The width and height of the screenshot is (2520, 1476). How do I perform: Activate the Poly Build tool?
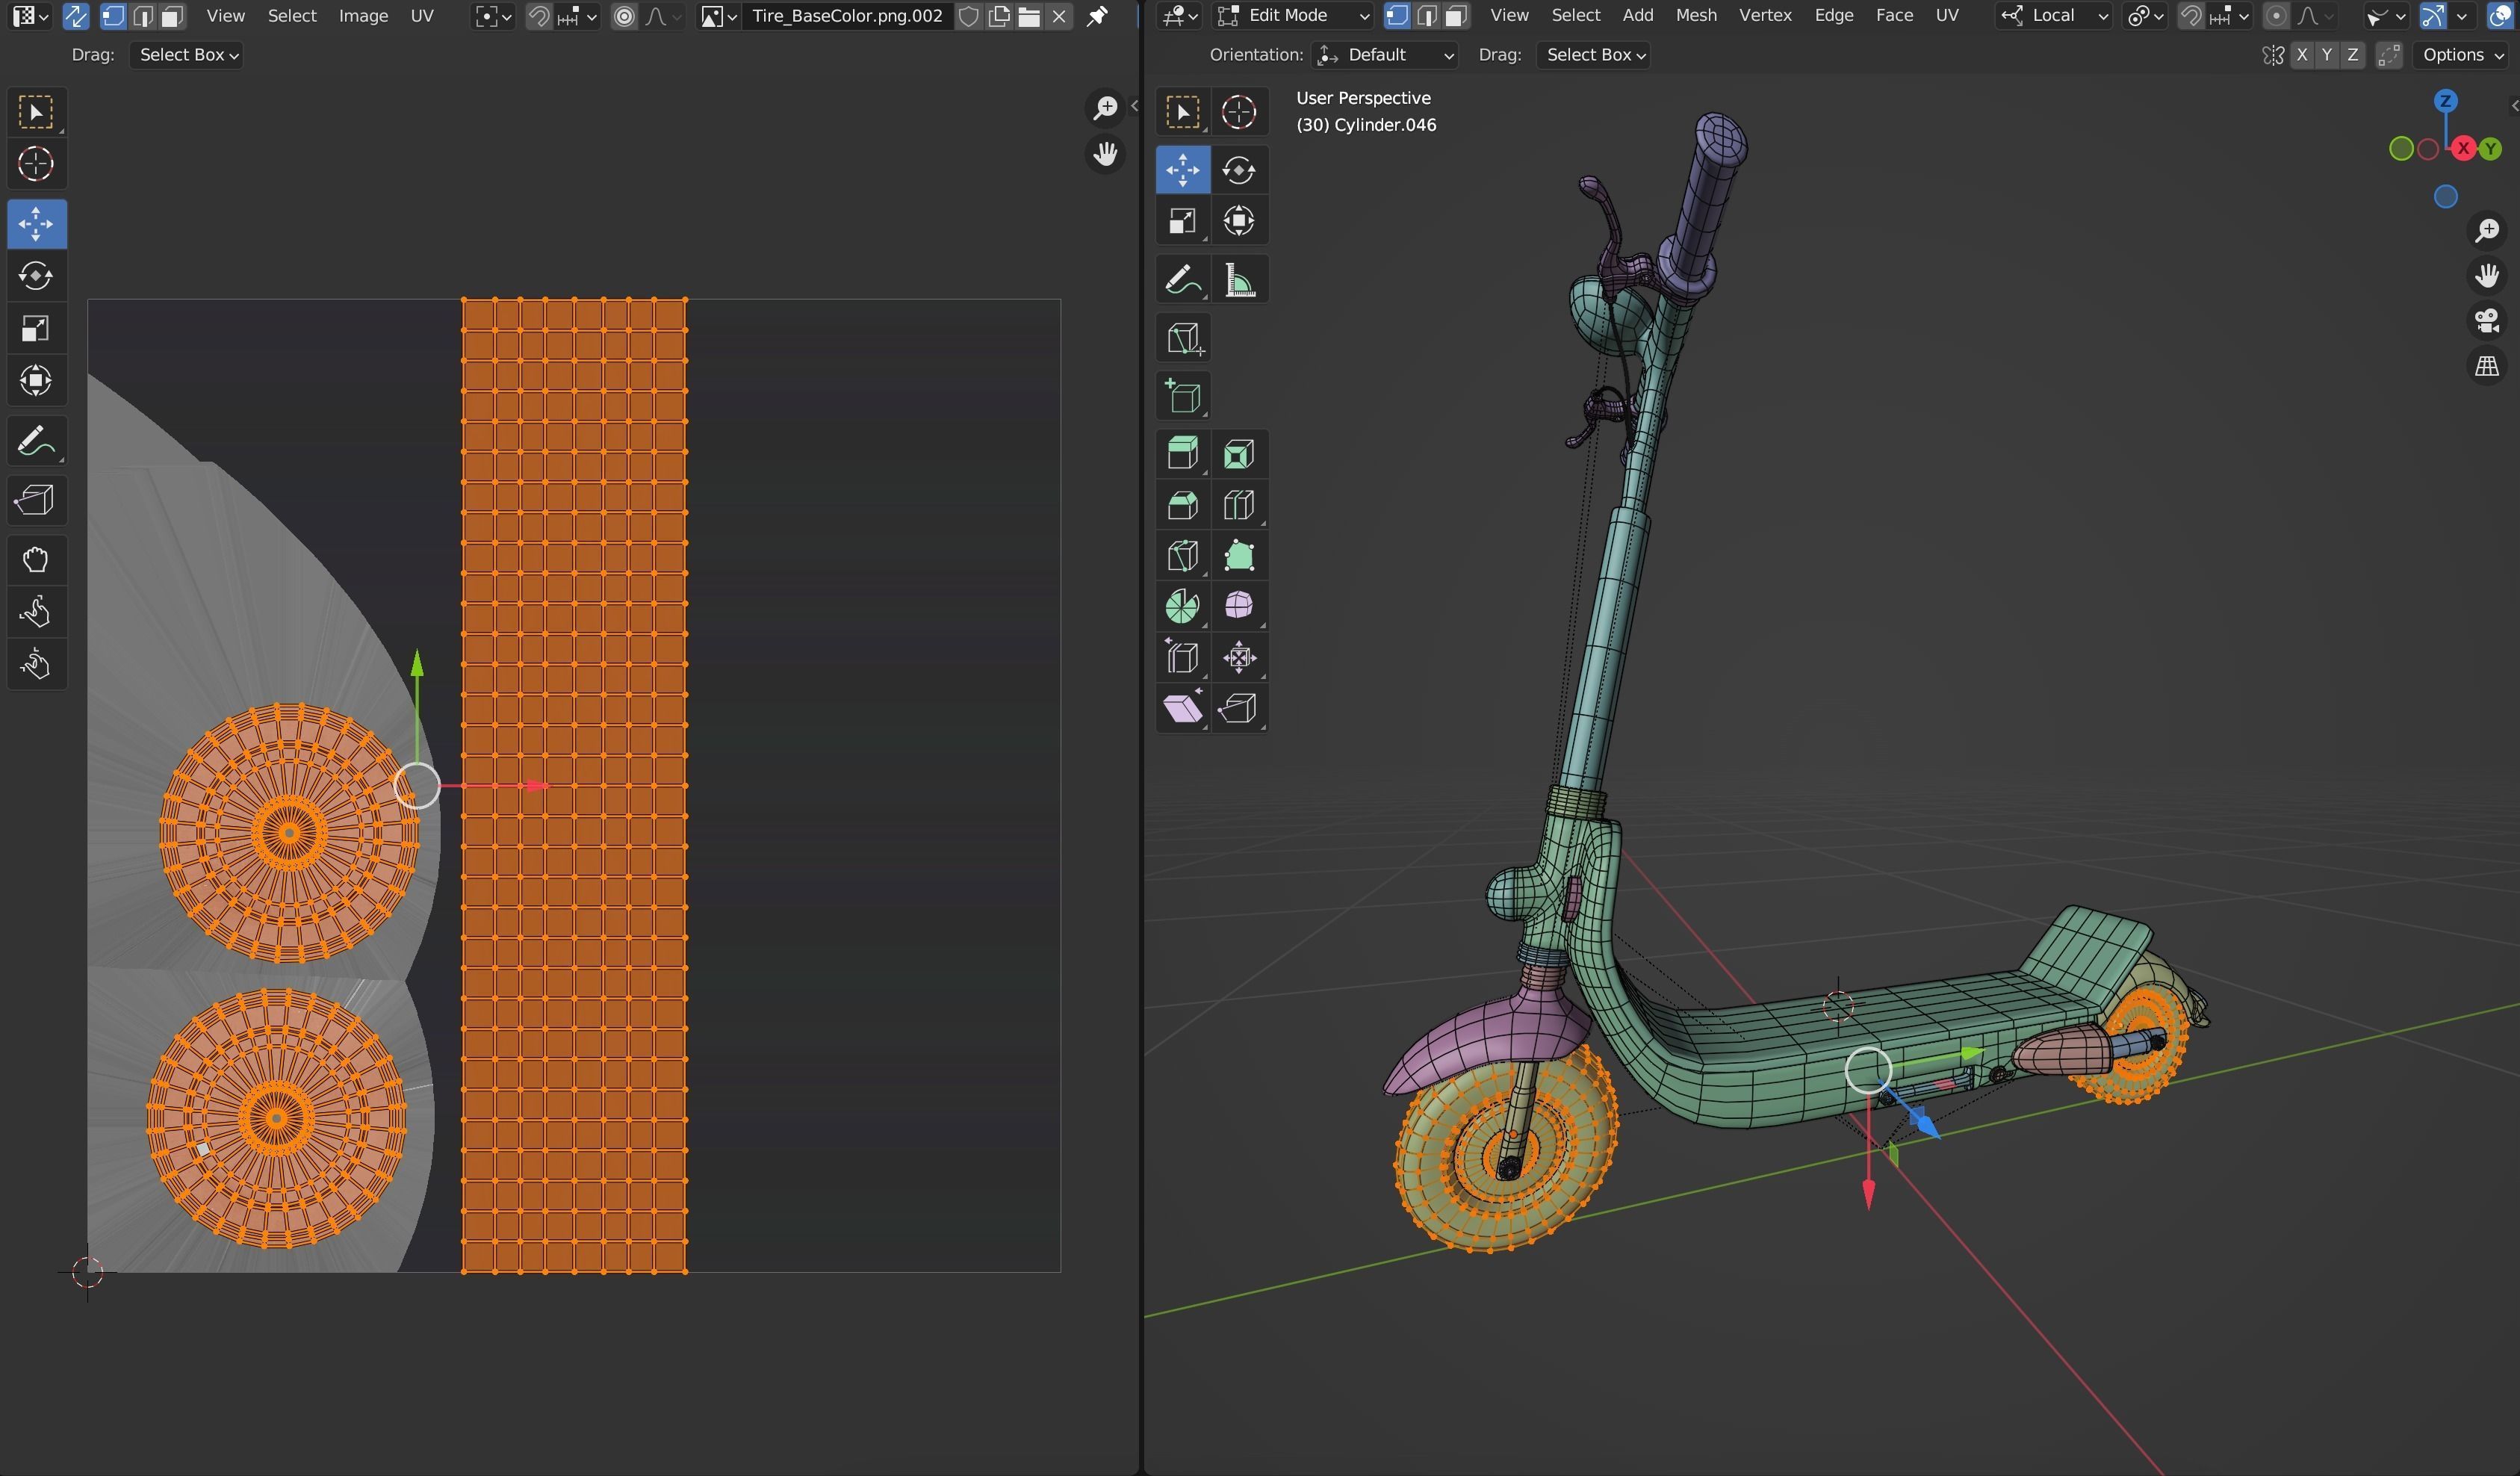1239,556
